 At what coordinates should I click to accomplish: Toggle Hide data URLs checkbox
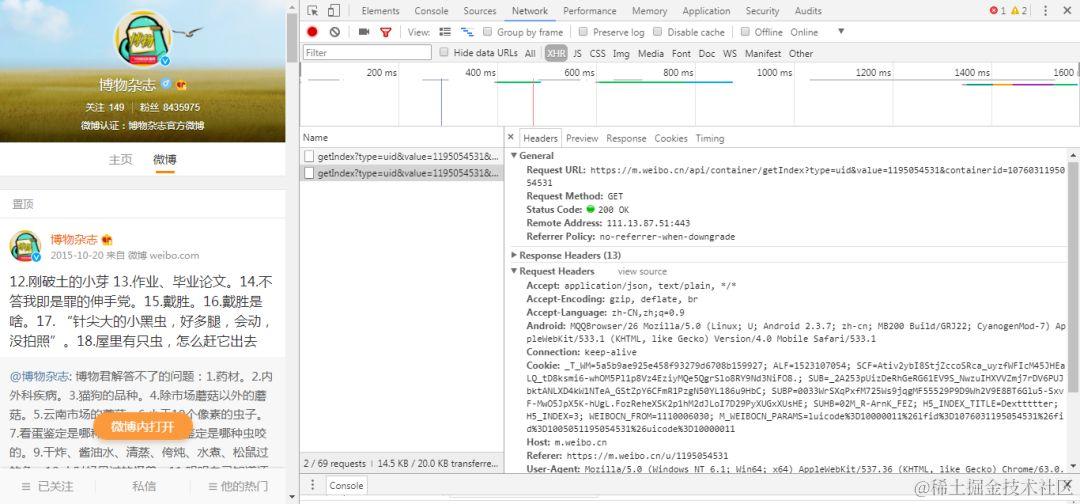coord(444,52)
